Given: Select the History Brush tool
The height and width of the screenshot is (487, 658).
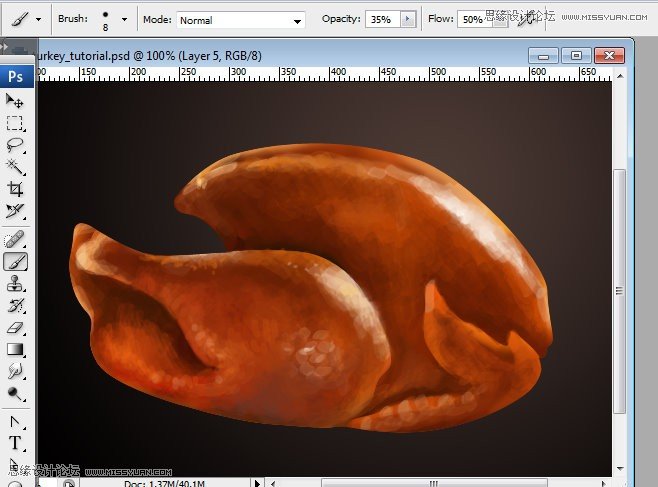Looking at the screenshot, I should coord(15,305).
